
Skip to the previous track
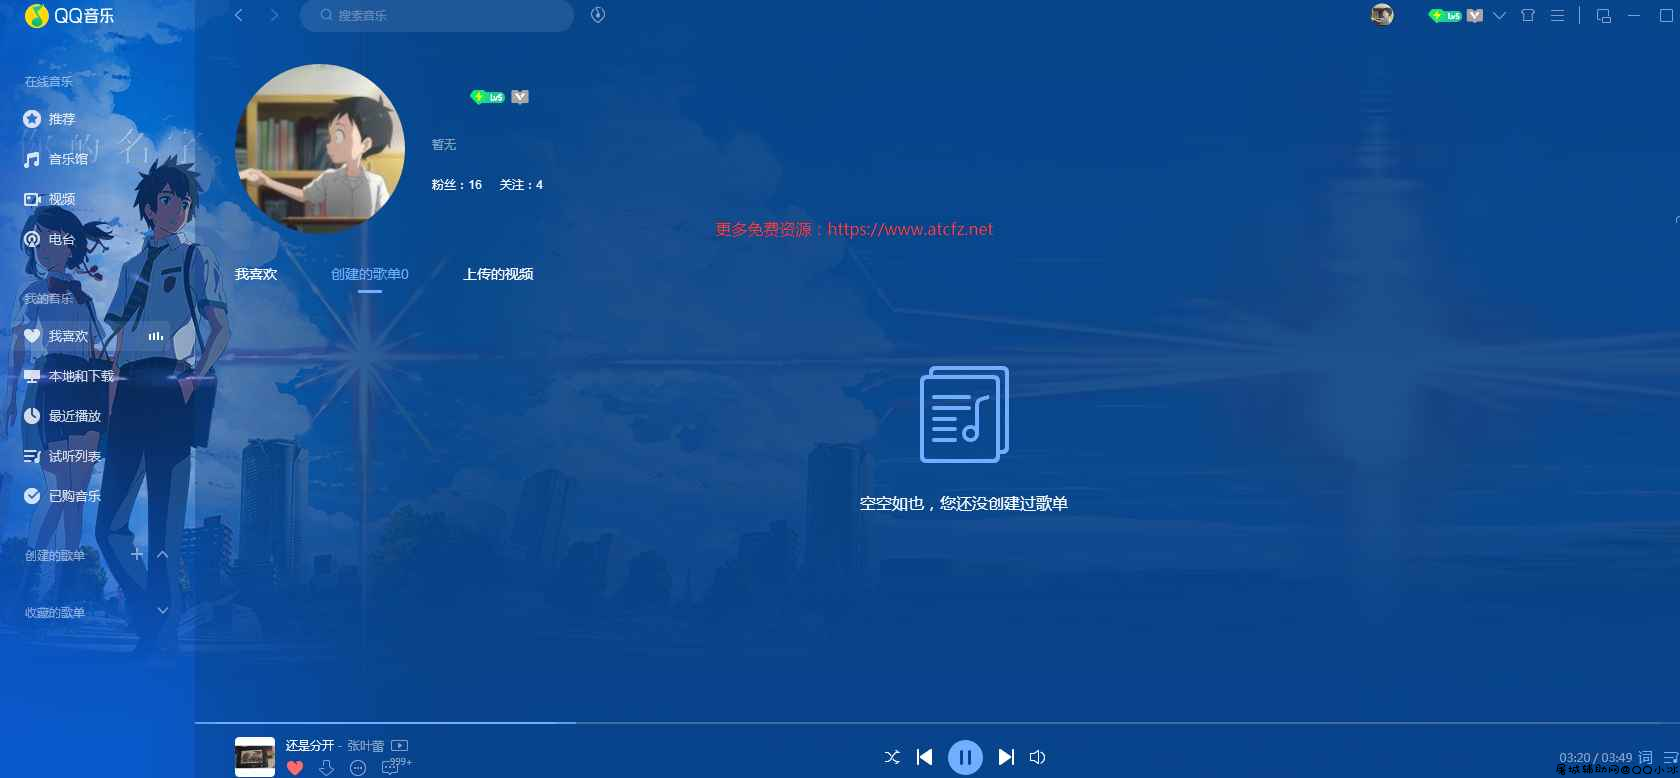coord(925,757)
